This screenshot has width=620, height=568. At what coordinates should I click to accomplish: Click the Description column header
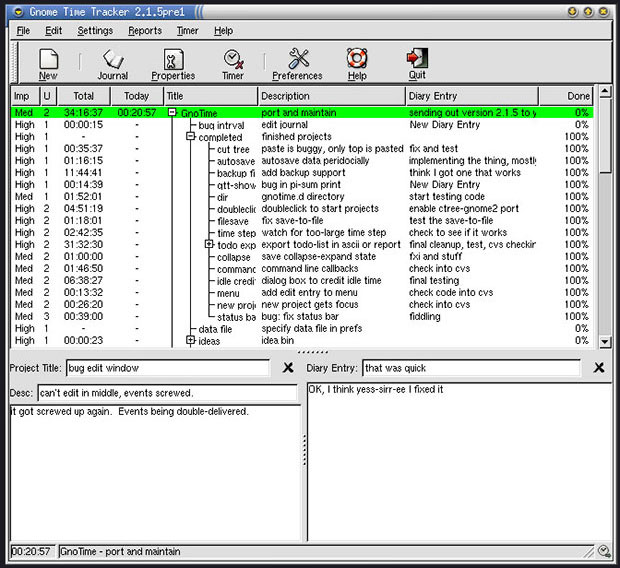pos(332,96)
